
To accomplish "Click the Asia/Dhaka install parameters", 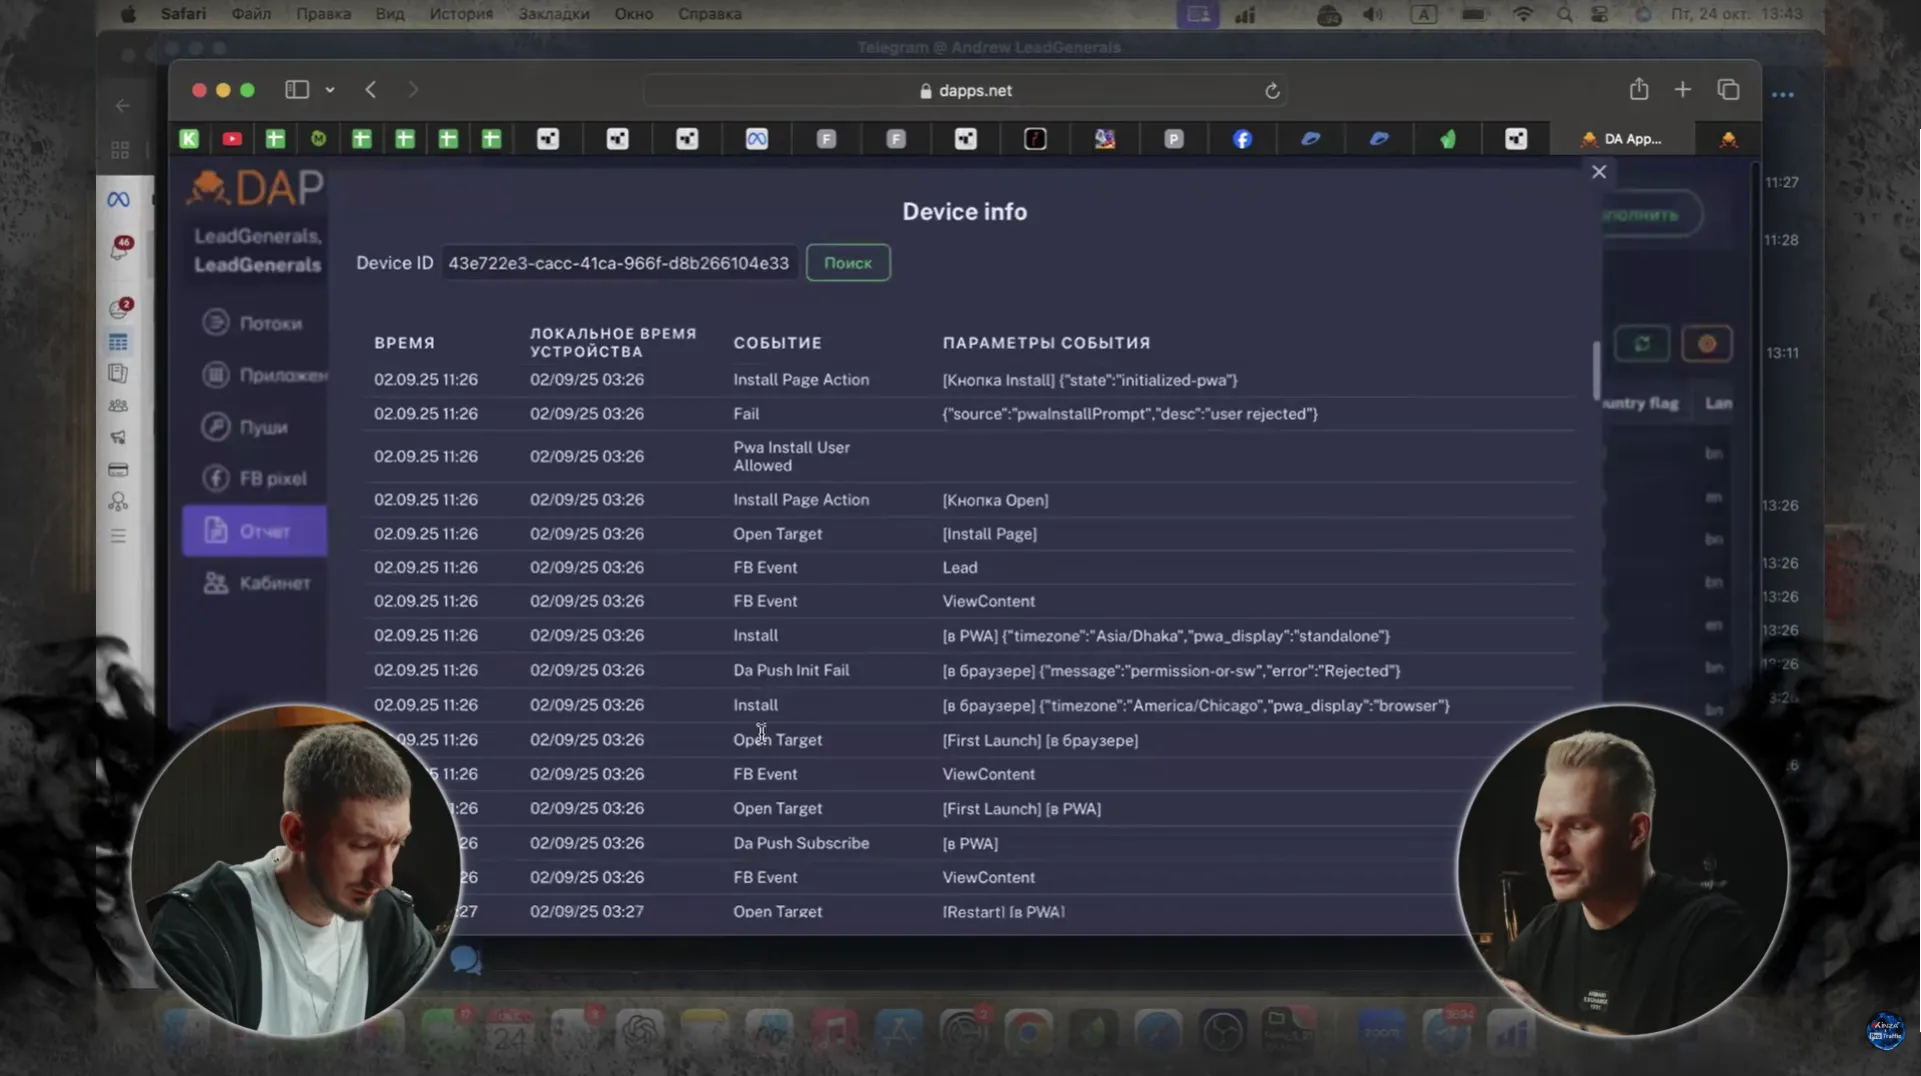I will [1166, 636].
